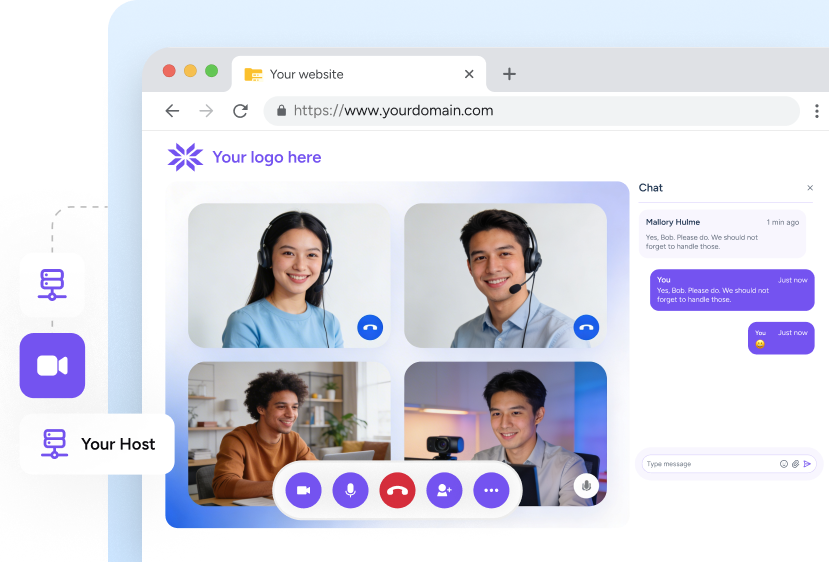Click the yellow macOS window button
Screen dimensions: 829x562
click(190, 71)
